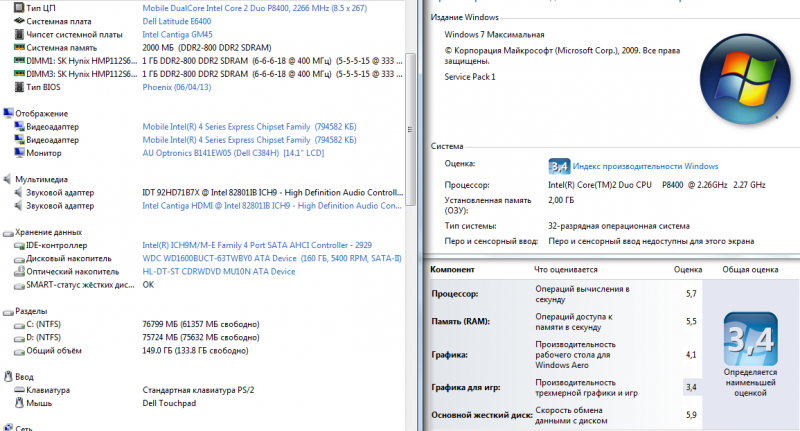Click the Мышь mouse icon
This screenshot has width=800, height=431.
pos(19,403)
